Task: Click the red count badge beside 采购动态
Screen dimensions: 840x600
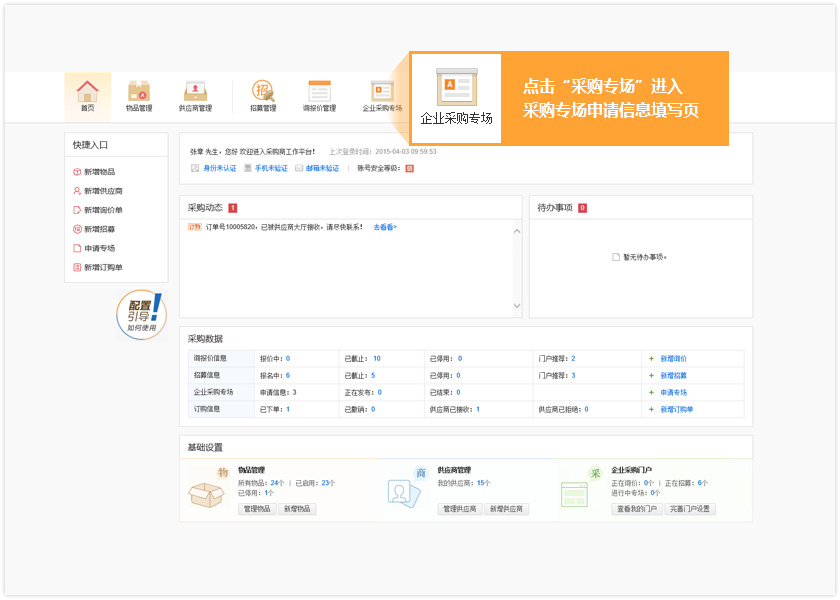Action: (x=232, y=208)
